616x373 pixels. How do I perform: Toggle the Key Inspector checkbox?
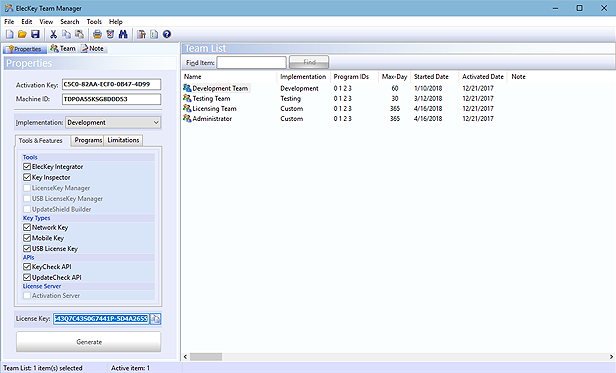pos(27,177)
